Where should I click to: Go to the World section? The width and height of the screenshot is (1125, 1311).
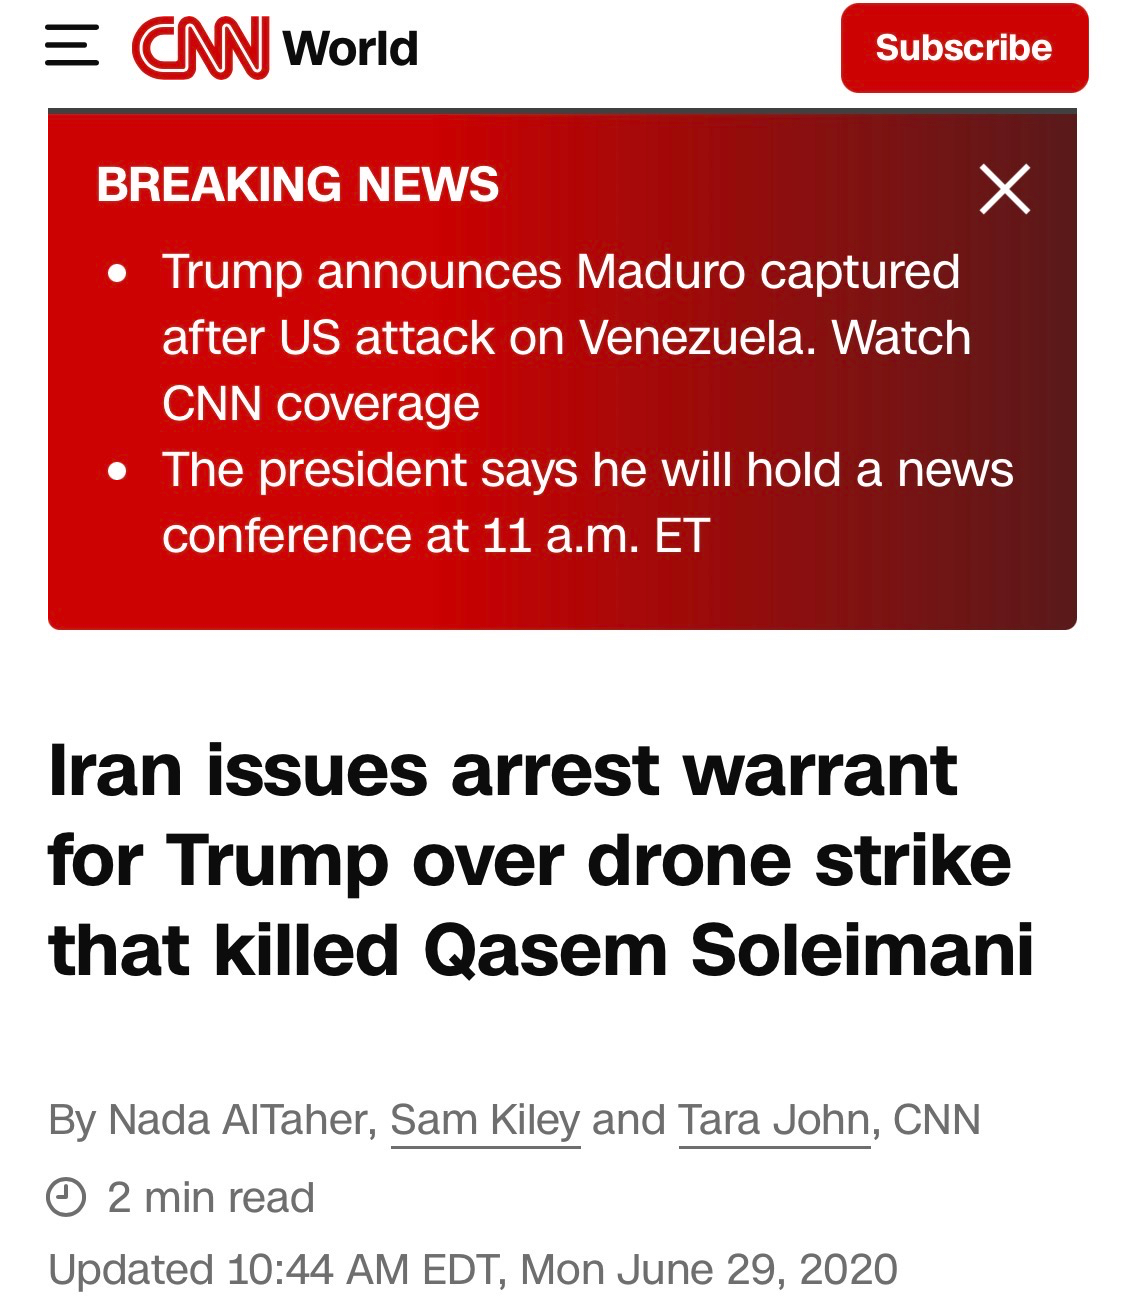(350, 48)
